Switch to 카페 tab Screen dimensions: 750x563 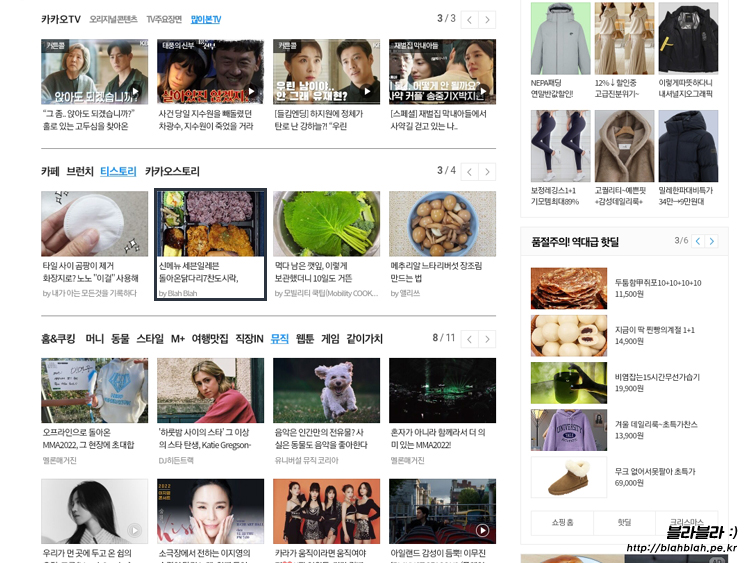pos(50,171)
